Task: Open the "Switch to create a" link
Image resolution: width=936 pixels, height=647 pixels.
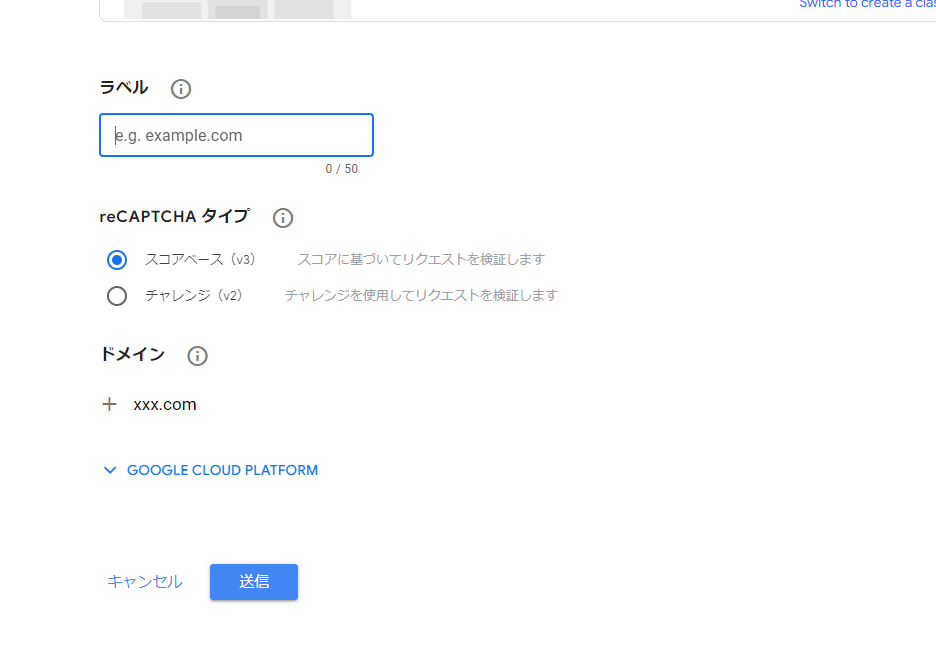Action: (866, 4)
